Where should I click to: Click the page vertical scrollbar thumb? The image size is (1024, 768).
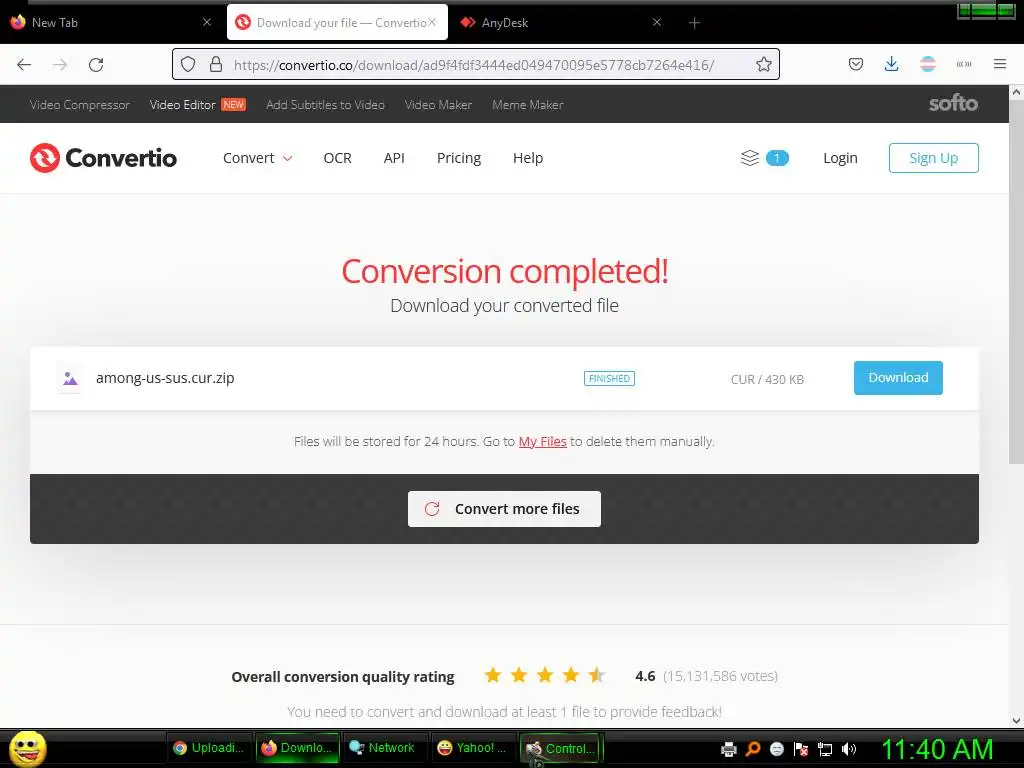point(1016,281)
